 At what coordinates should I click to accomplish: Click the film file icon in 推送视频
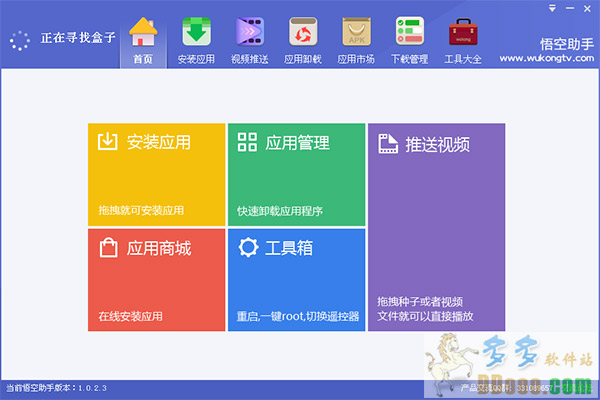pos(388,144)
